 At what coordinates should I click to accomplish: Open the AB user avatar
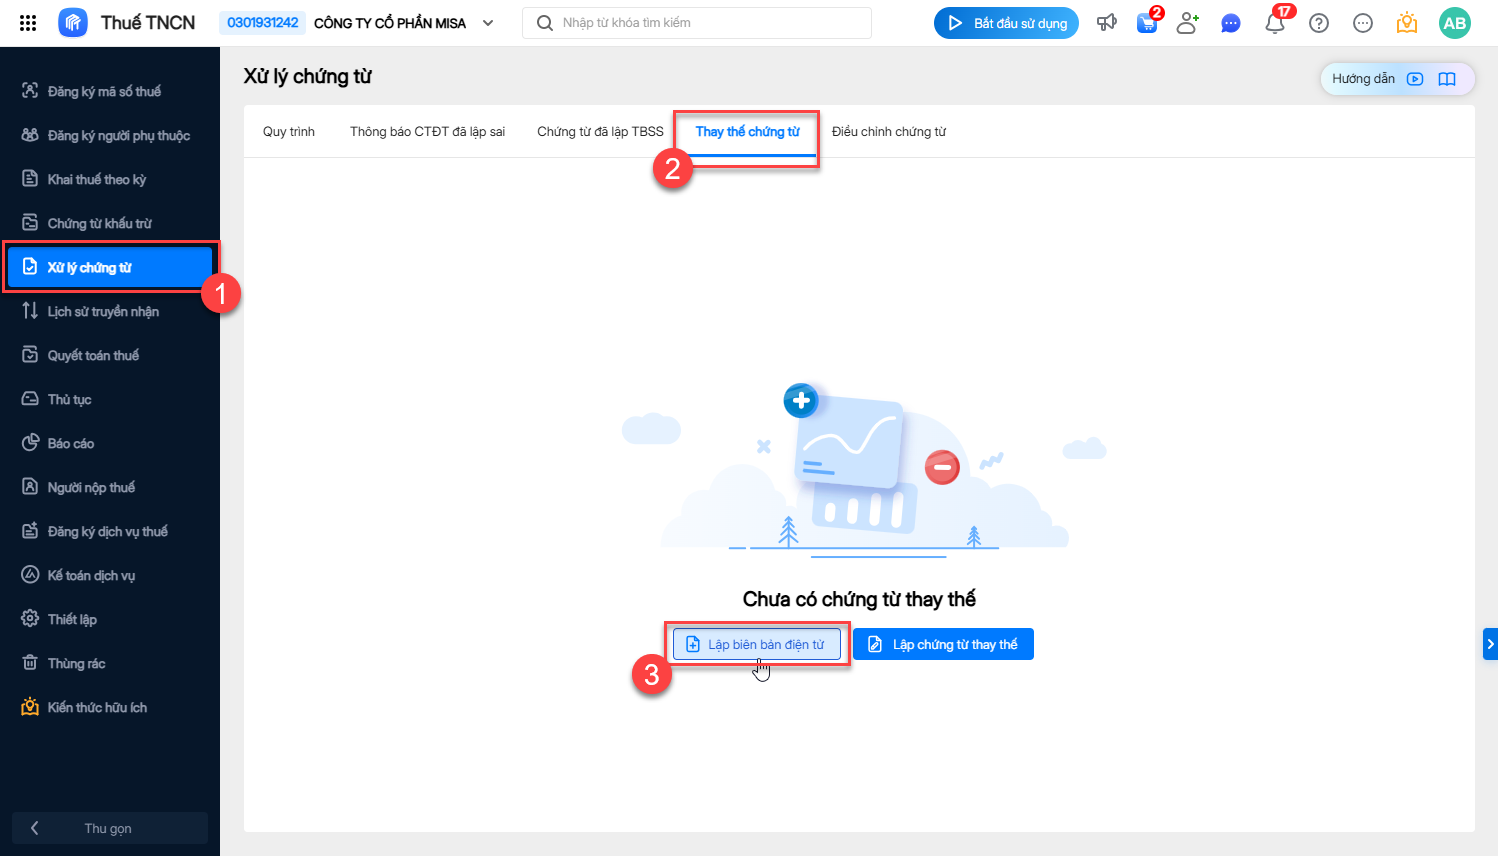pos(1455,23)
